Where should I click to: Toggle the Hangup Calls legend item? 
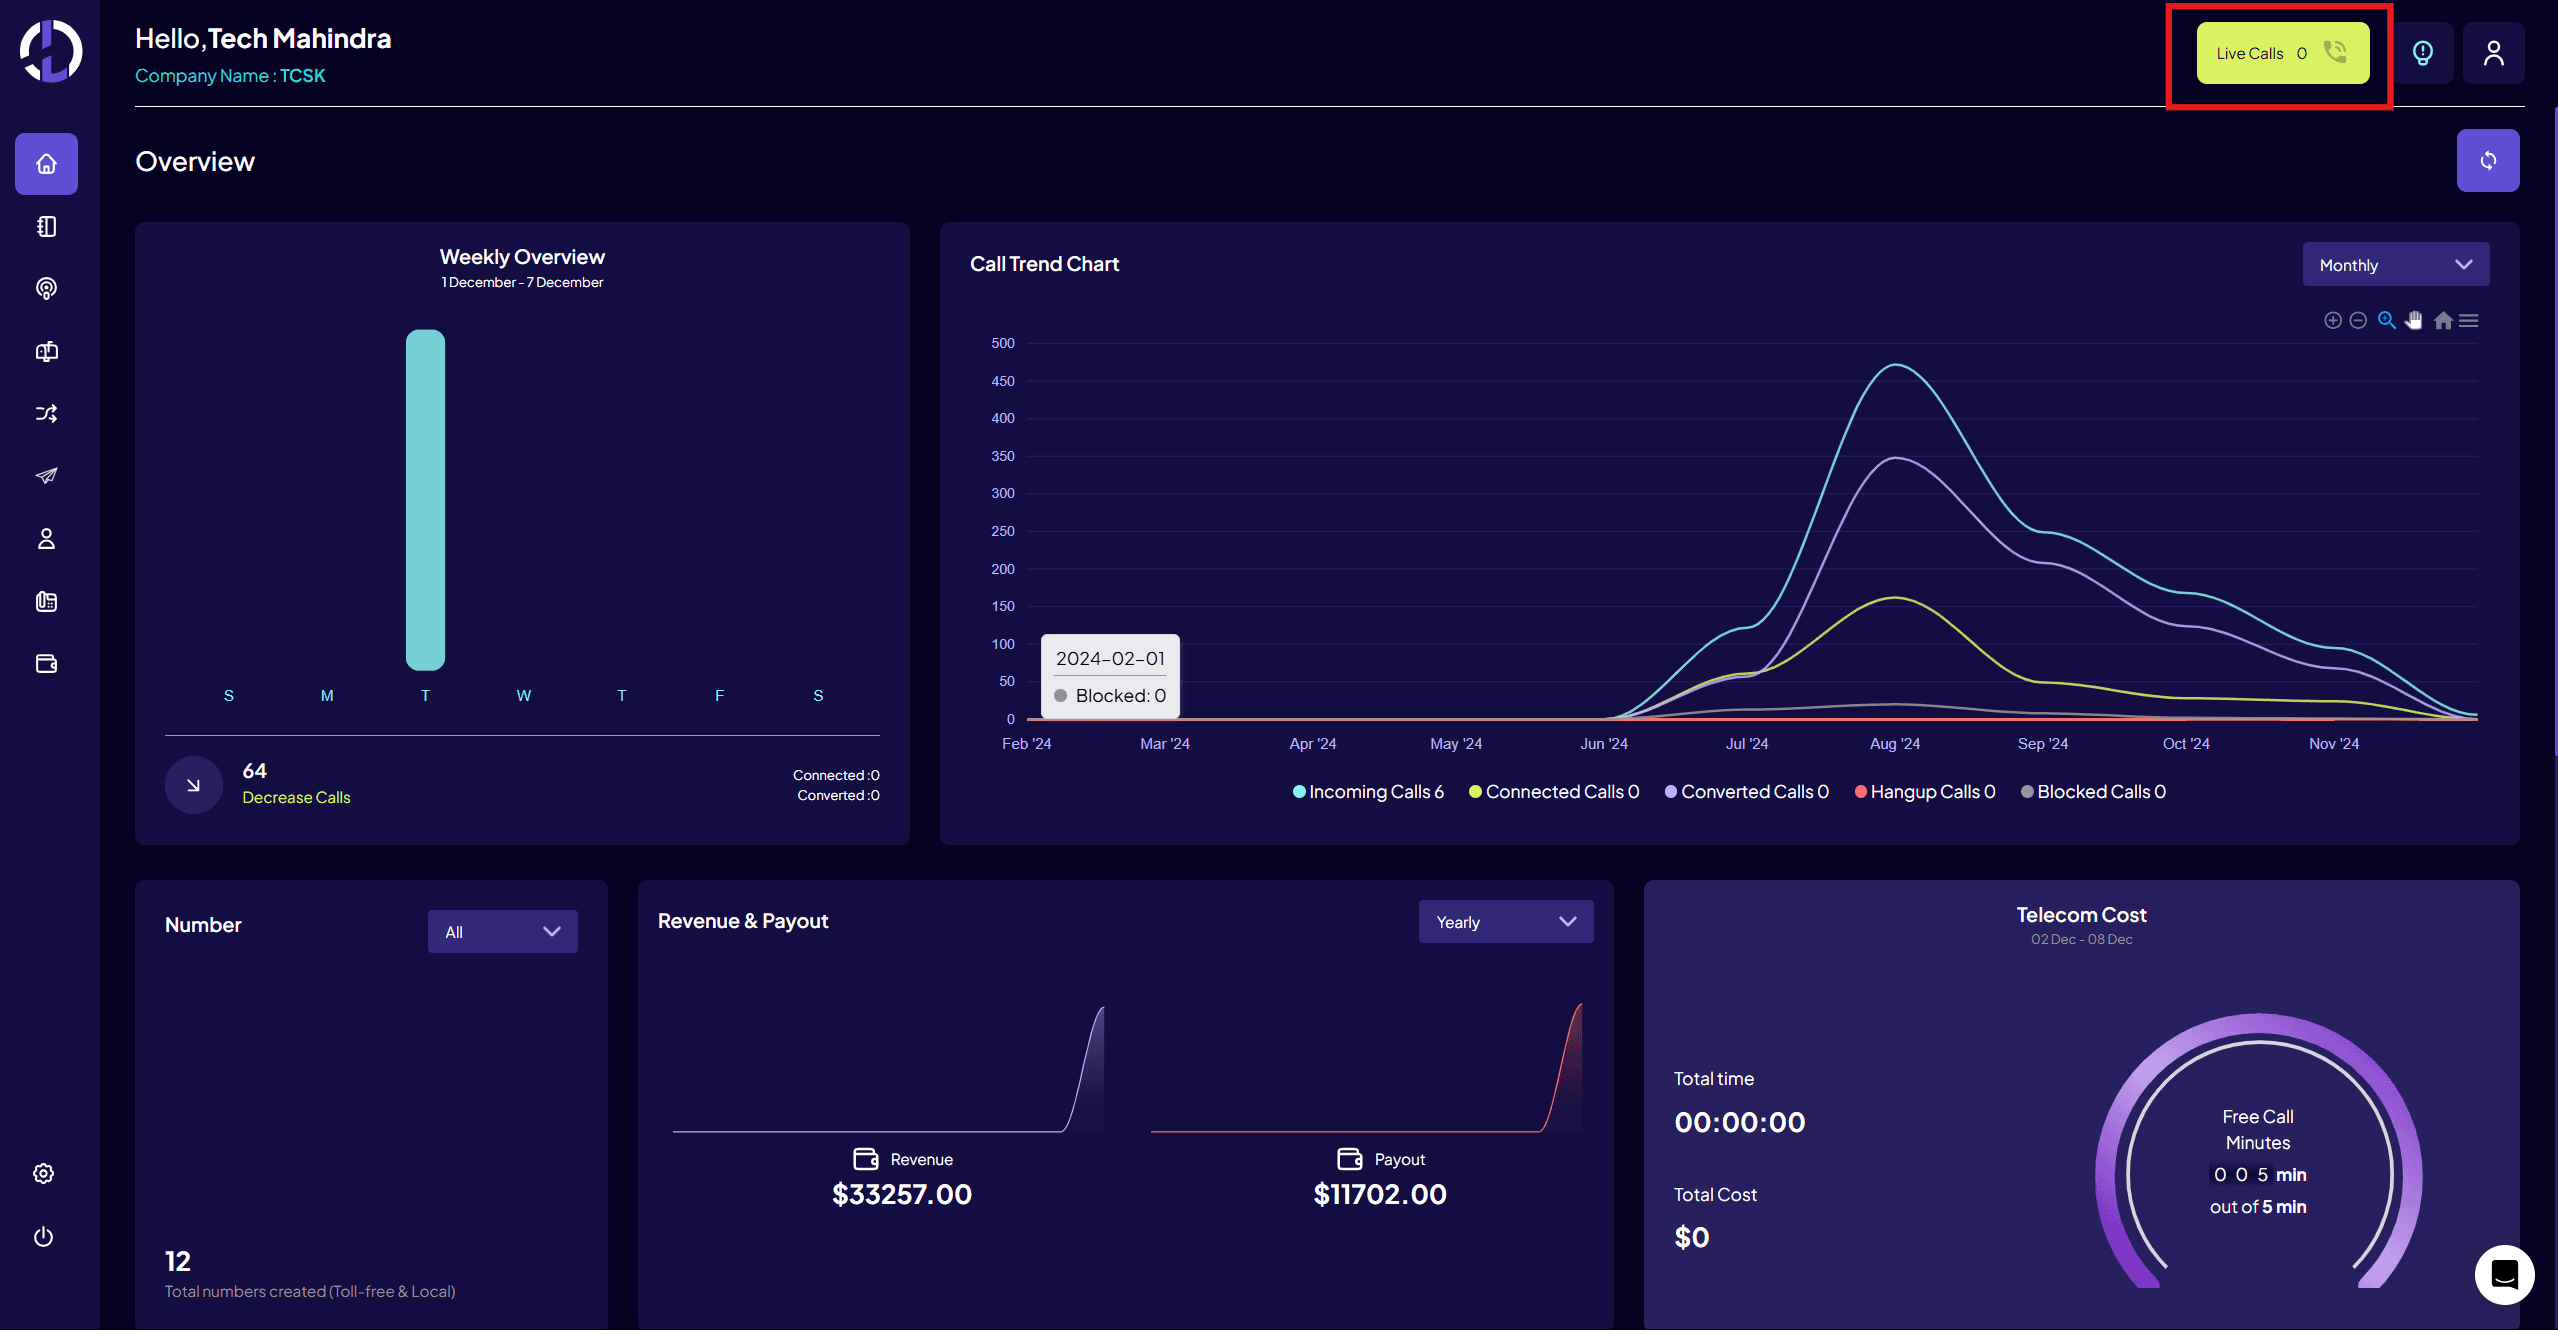point(1923,791)
